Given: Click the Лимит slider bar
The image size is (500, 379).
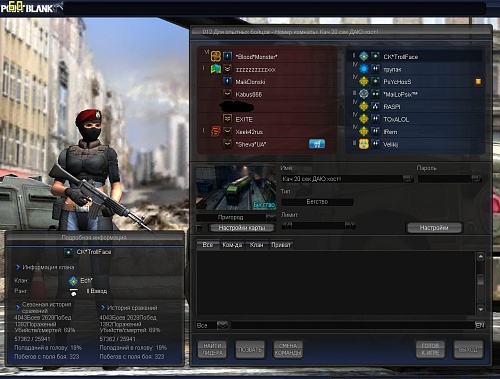Looking at the screenshot, I should pyautogui.click(x=318, y=226).
